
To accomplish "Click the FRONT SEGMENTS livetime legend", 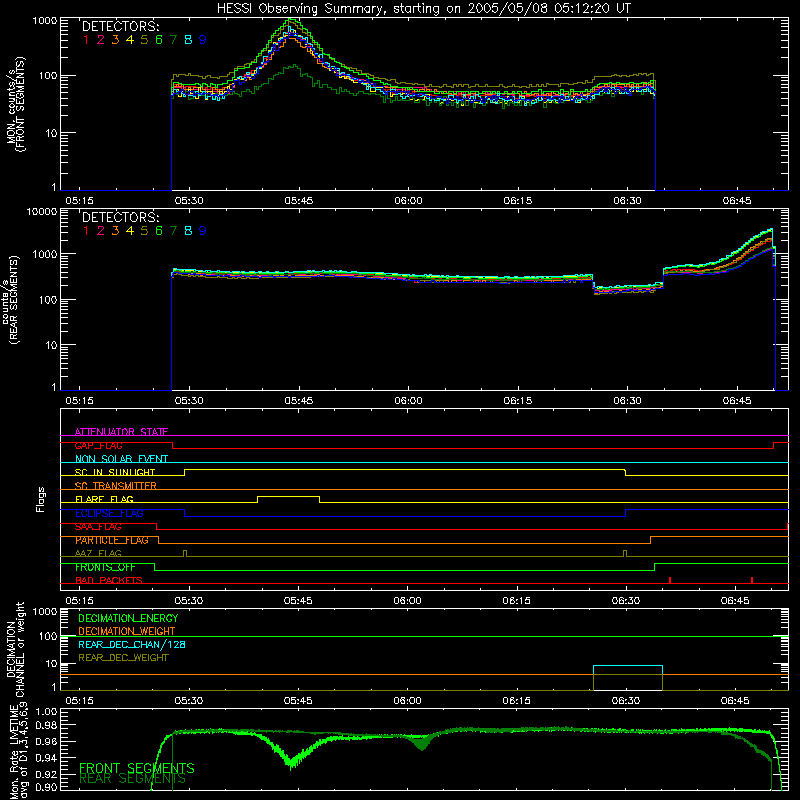I will click(137, 768).
